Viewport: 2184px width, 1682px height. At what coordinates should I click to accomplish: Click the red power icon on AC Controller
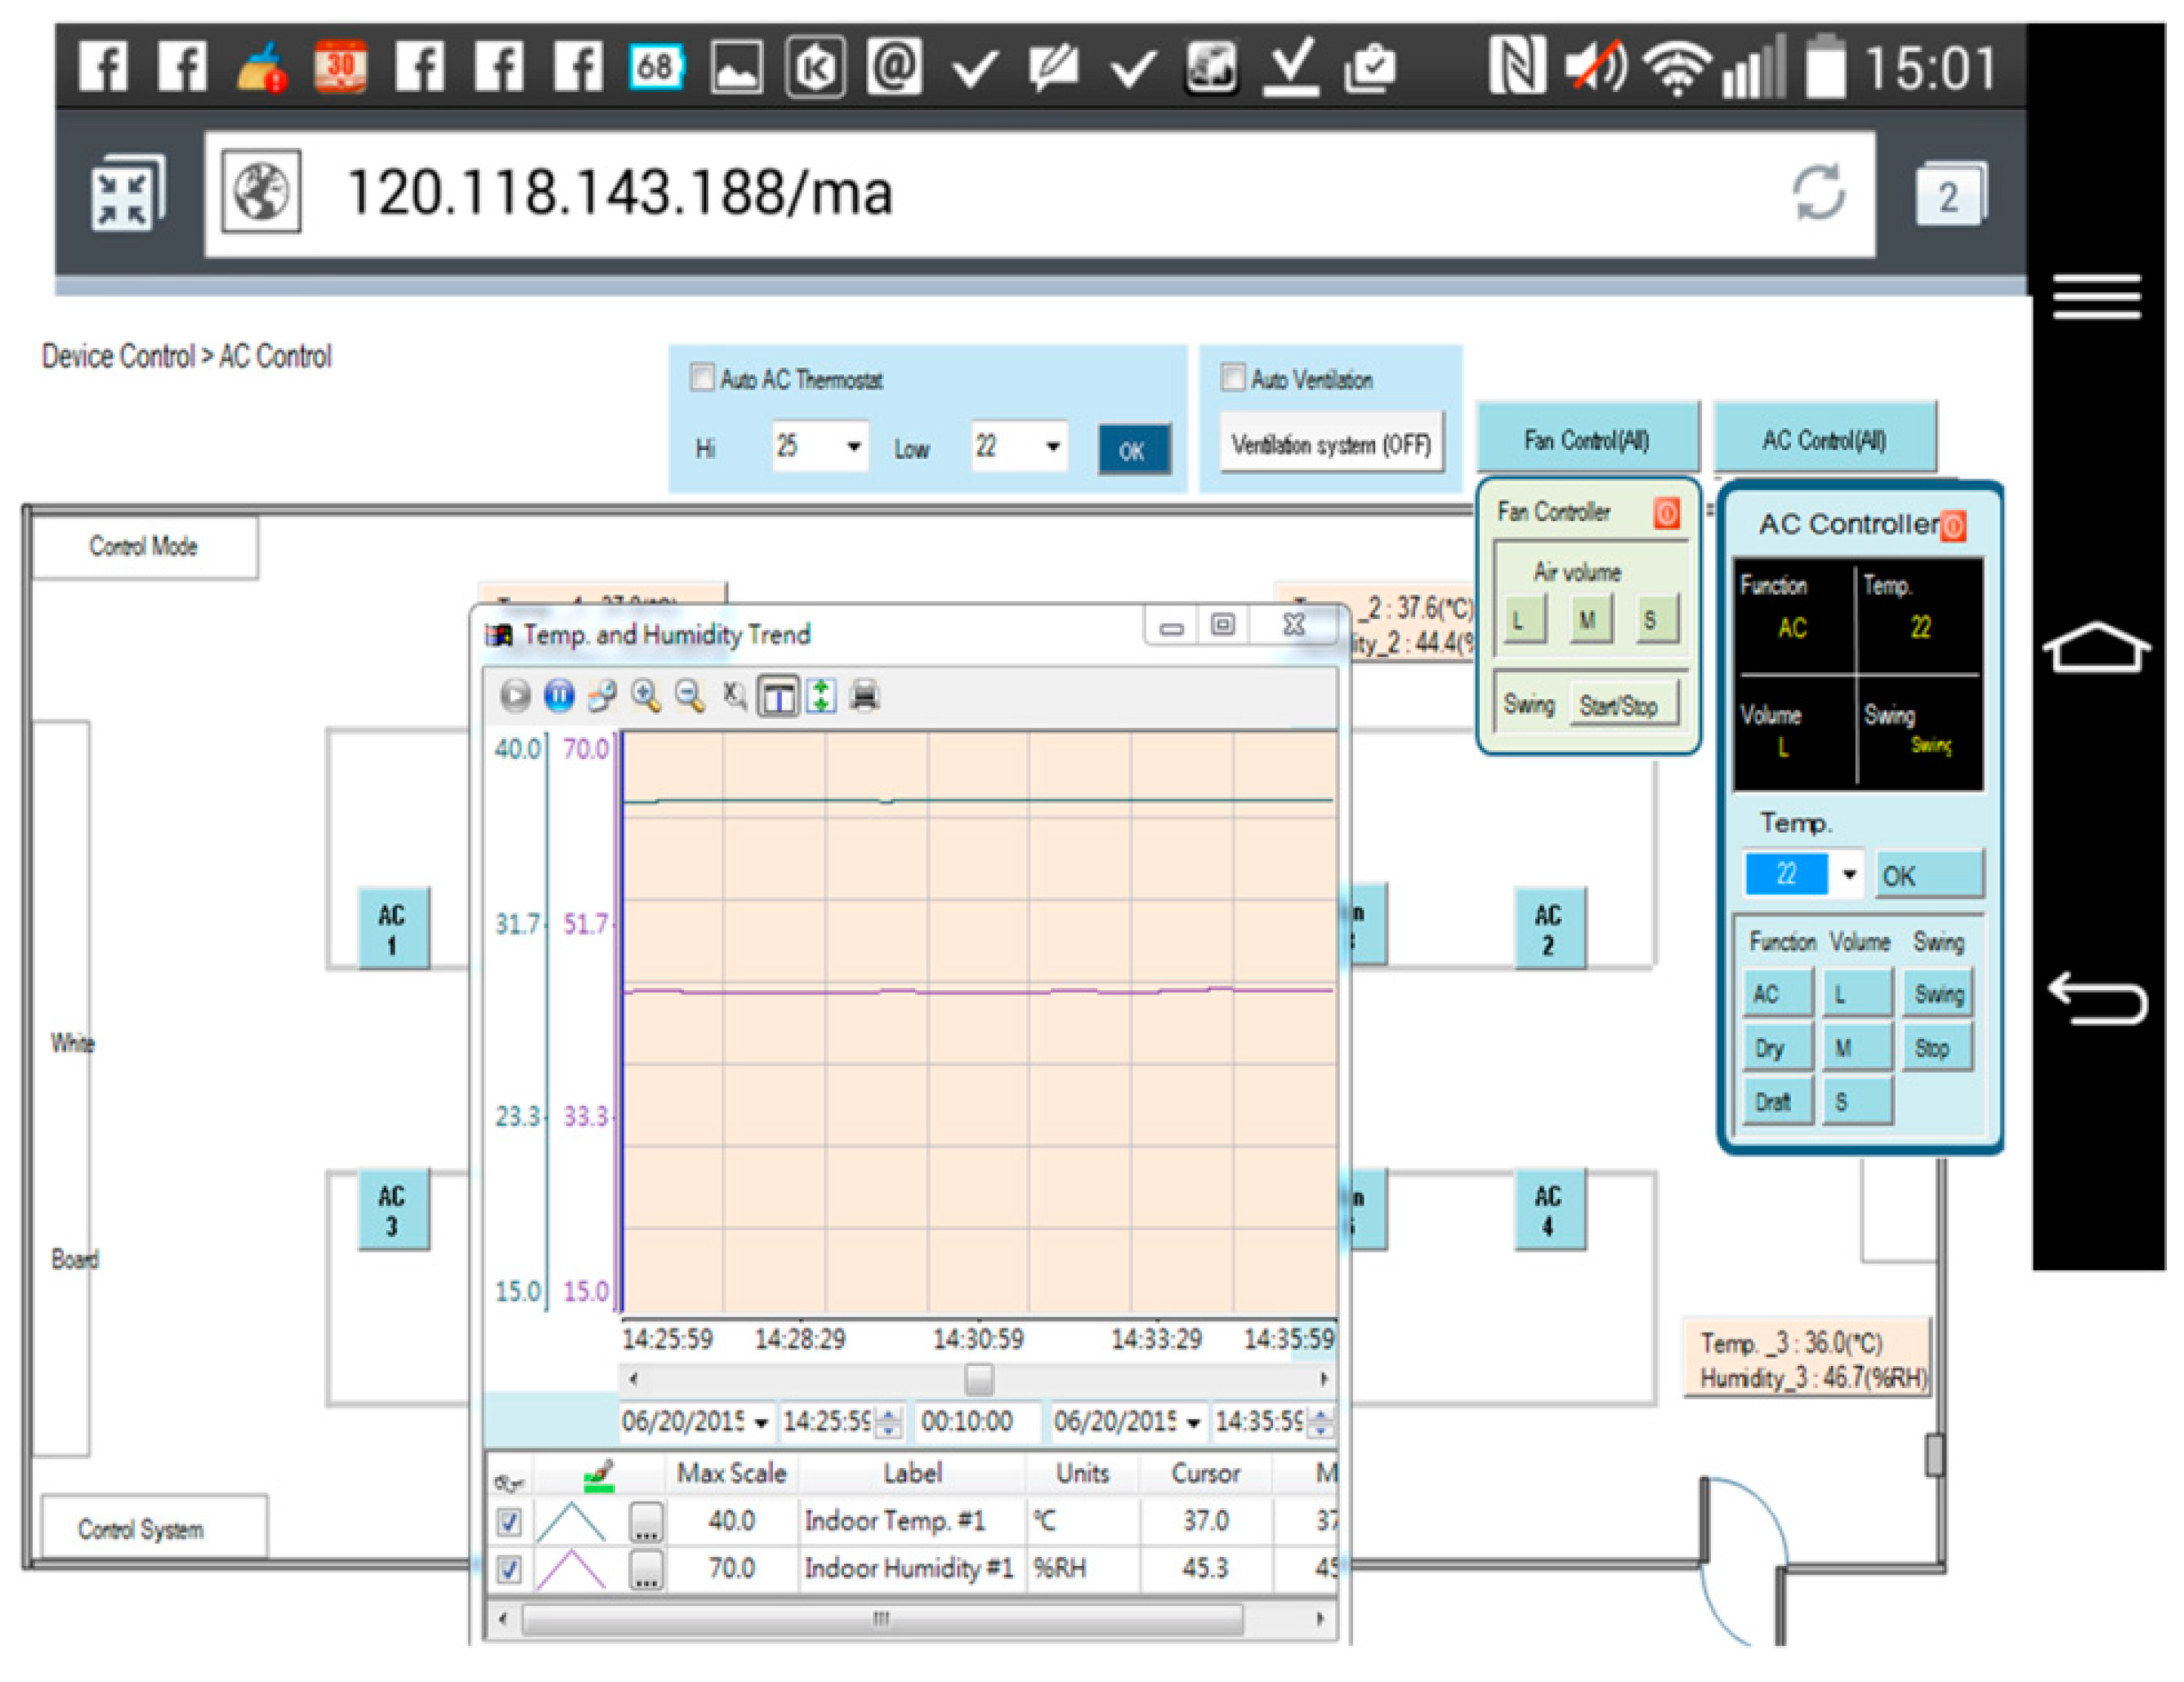(x=1953, y=525)
